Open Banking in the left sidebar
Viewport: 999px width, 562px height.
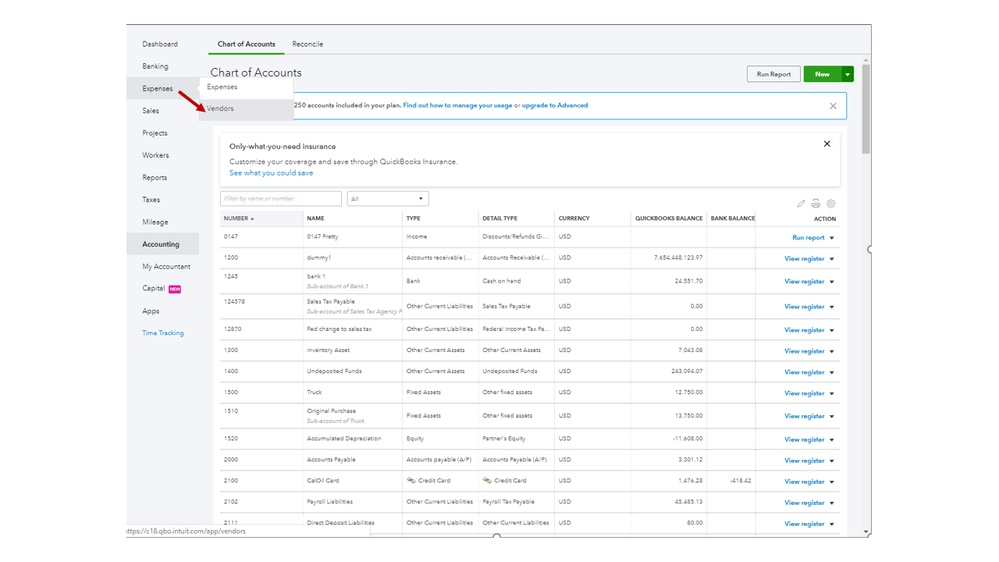coord(155,66)
